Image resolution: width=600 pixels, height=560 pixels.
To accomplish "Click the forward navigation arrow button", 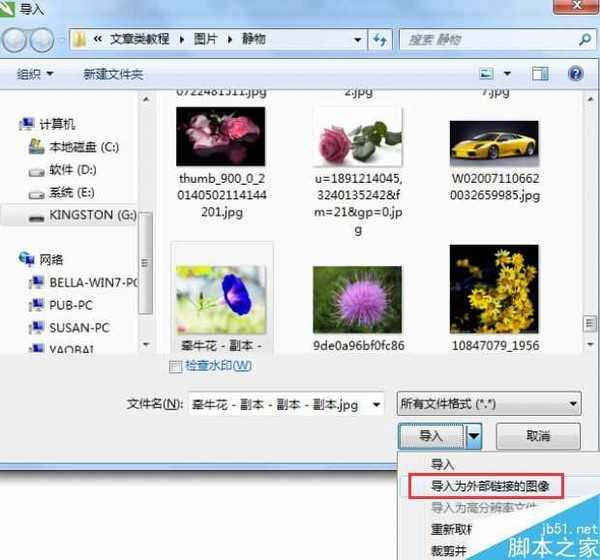I will (43, 41).
